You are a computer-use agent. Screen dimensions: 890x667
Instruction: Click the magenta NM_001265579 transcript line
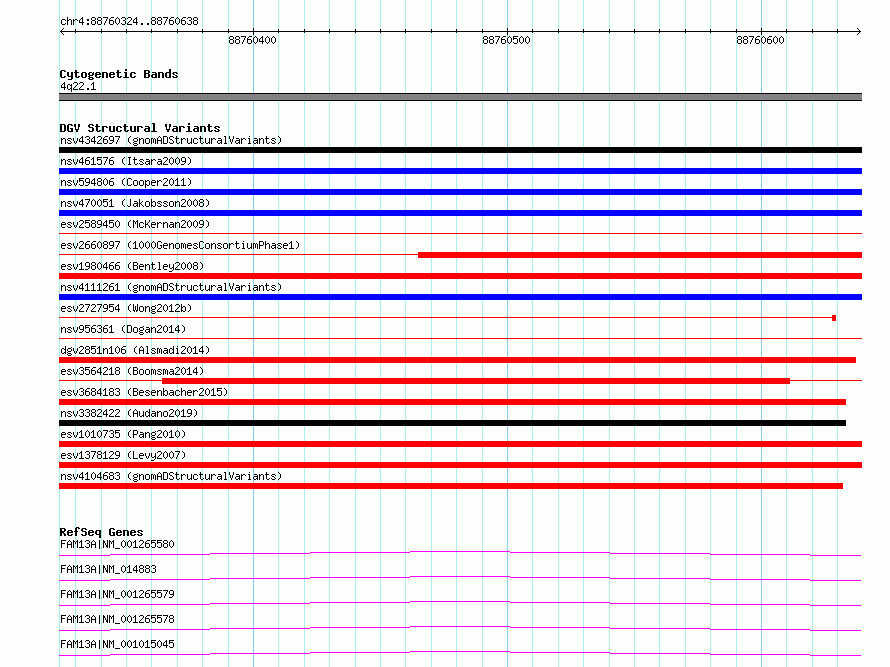coord(460,603)
